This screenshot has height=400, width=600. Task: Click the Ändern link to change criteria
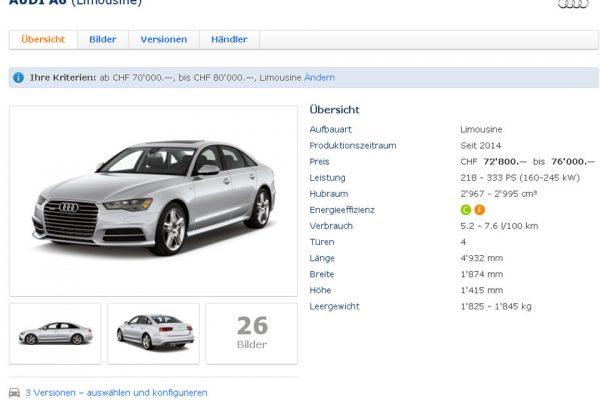tap(319, 78)
